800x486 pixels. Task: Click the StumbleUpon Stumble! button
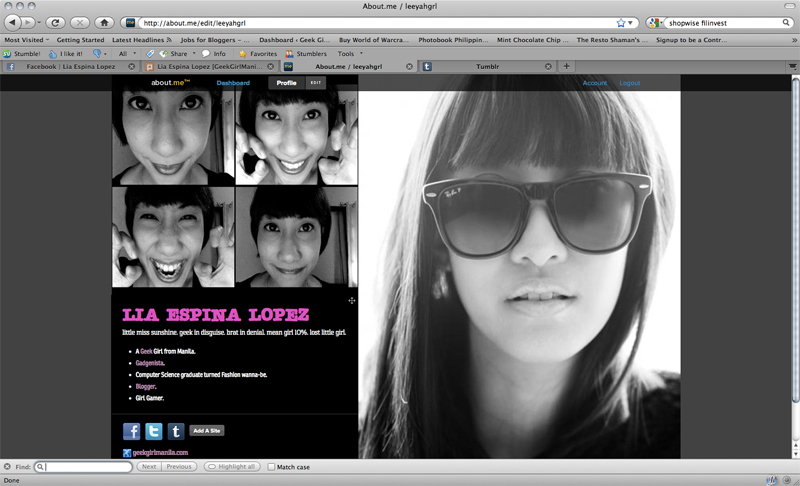coord(22,53)
